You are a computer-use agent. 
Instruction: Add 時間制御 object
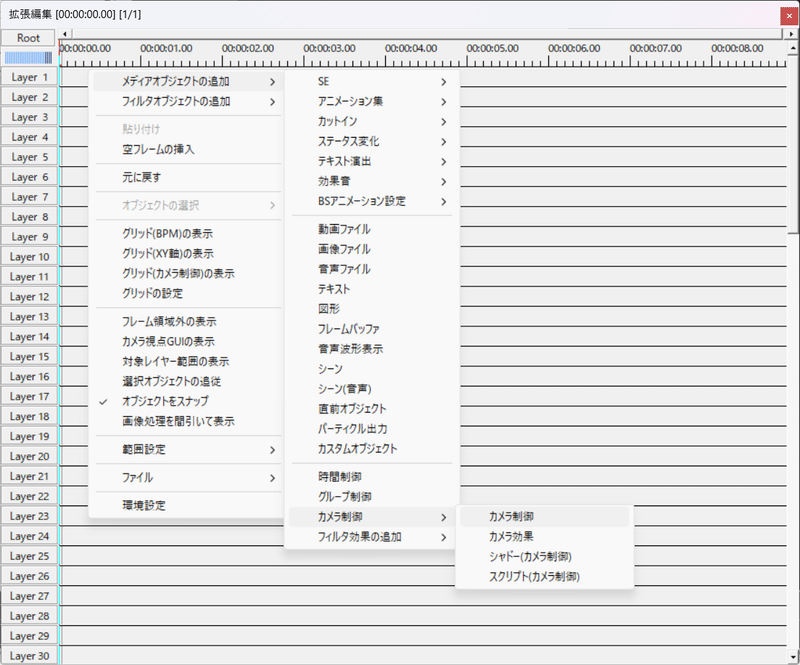coord(372,477)
